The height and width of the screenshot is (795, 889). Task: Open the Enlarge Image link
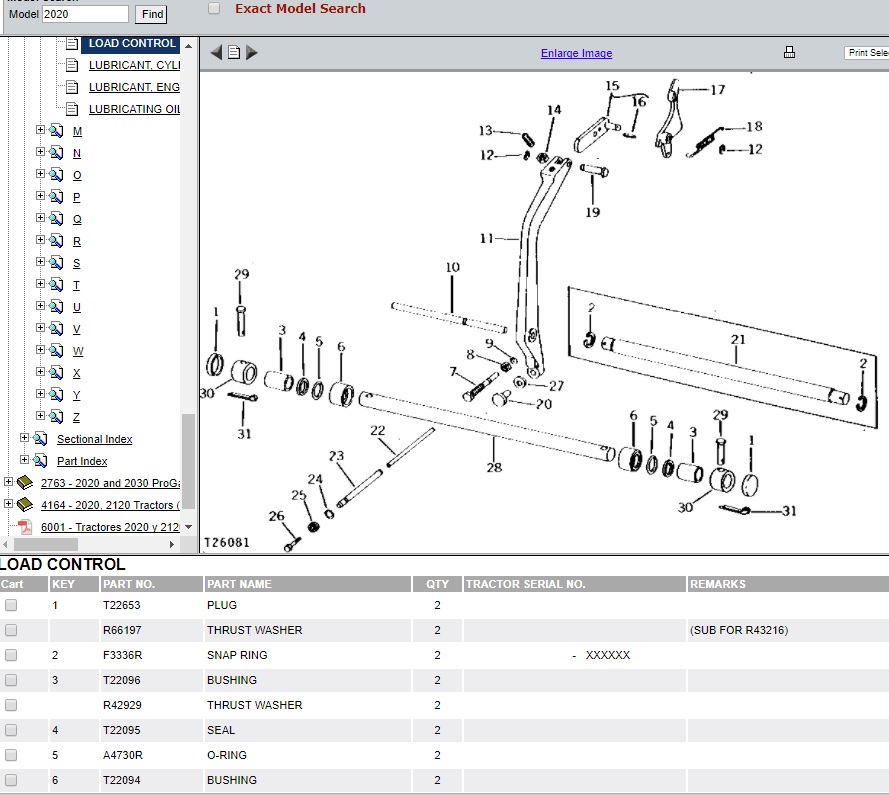pyautogui.click(x=576, y=54)
